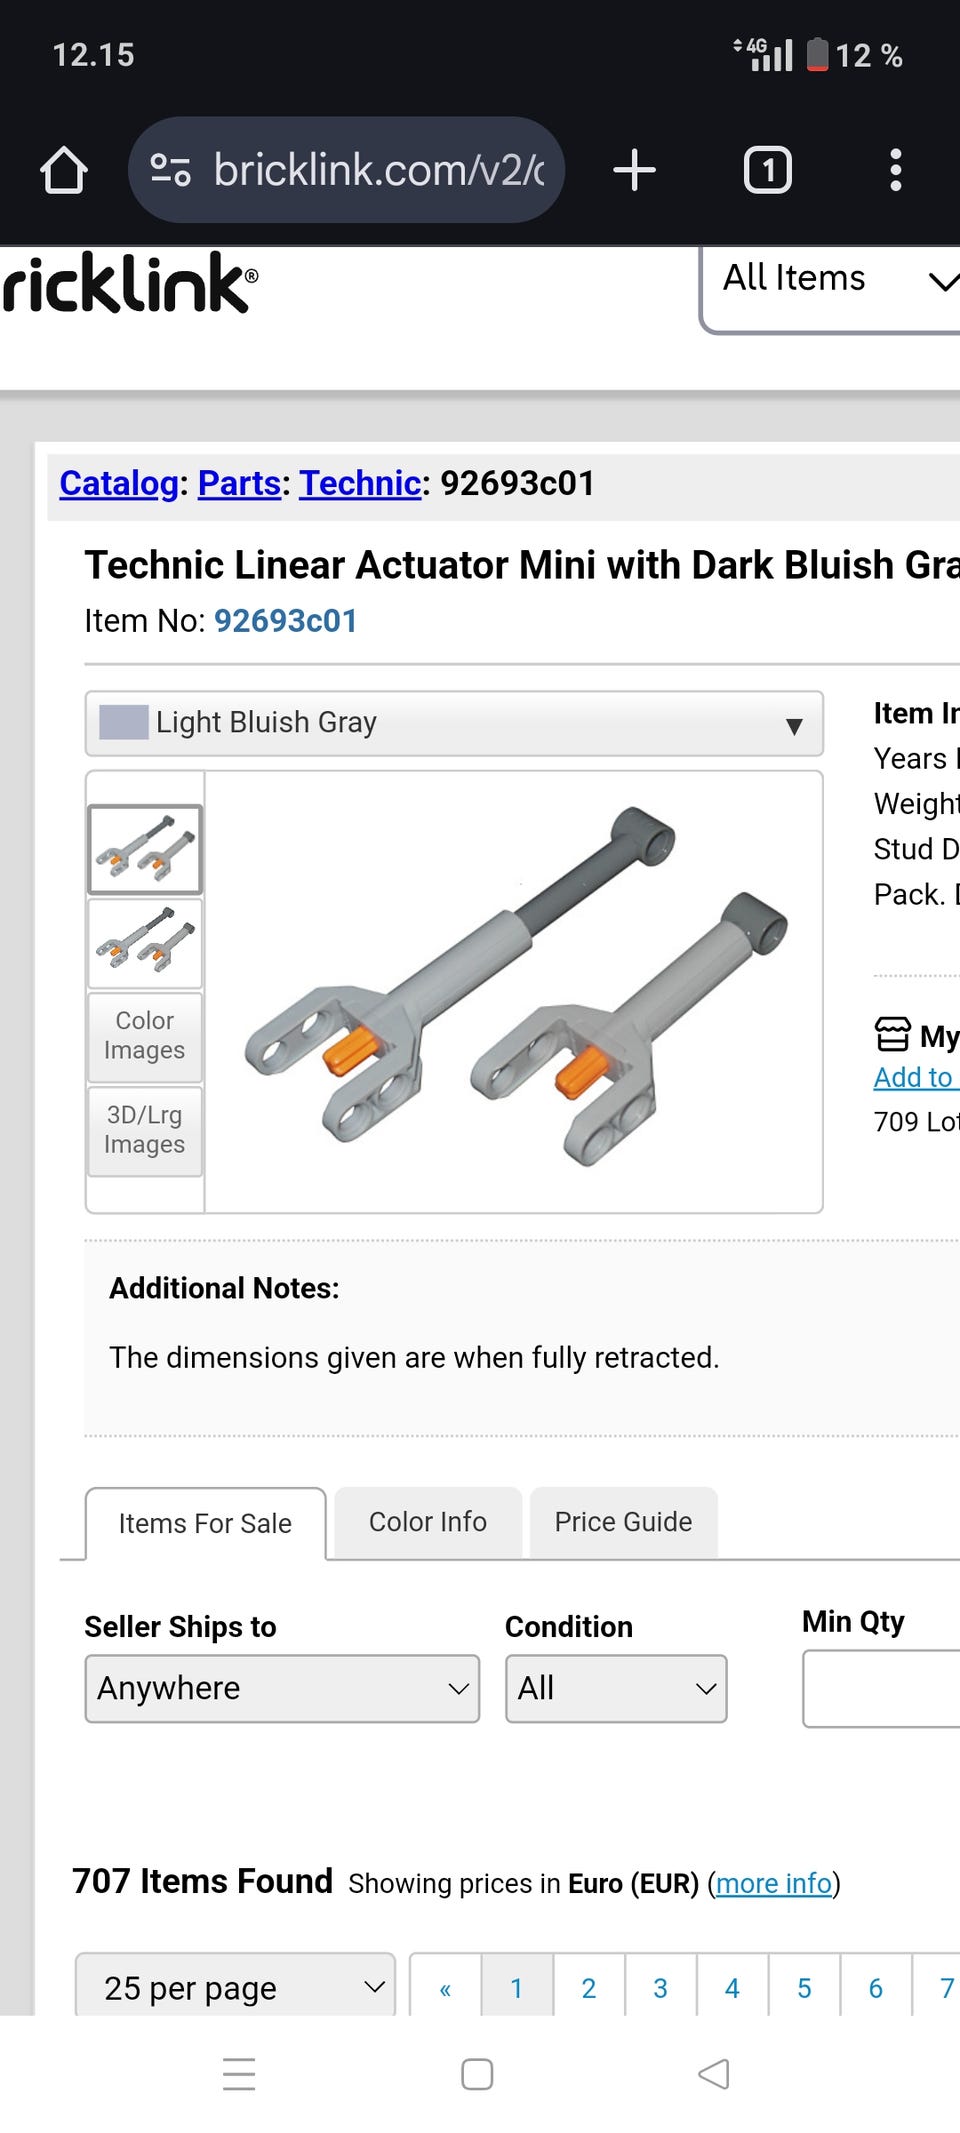Tap the site settings icon in address bar
Viewport: 960px width, 2133px height.
coord(170,170)
